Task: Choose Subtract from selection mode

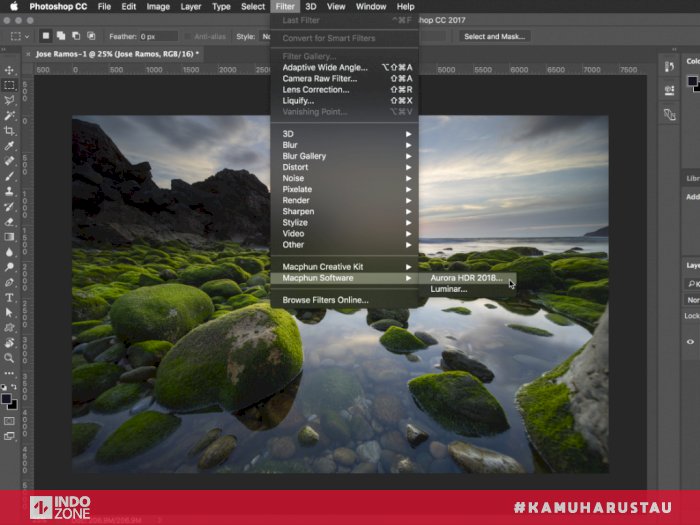Action: [76, 36]
